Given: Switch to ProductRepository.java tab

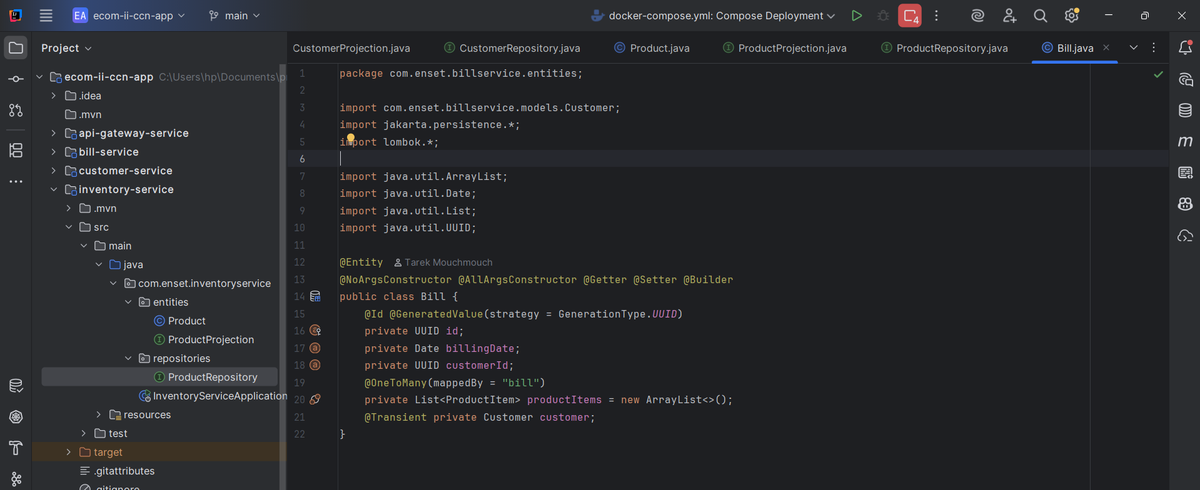Looking at the screenshot, I should pos(943,48).
